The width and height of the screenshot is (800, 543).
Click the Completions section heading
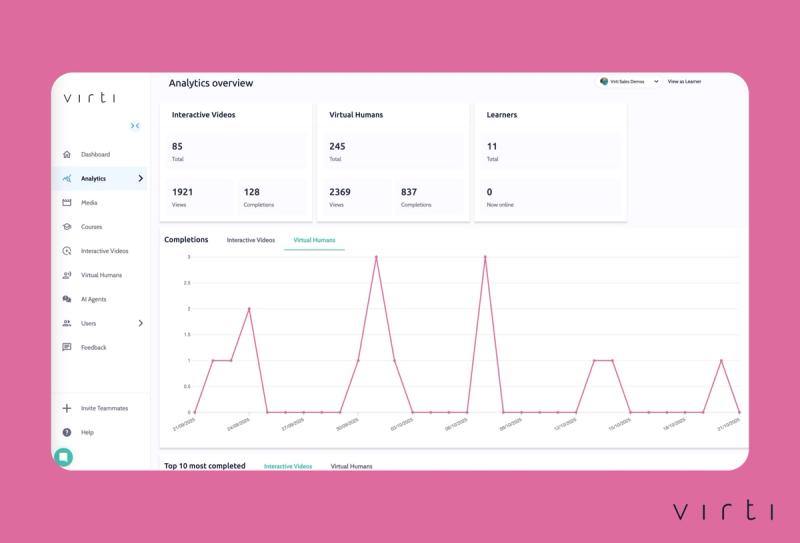[x=186, y=239]
